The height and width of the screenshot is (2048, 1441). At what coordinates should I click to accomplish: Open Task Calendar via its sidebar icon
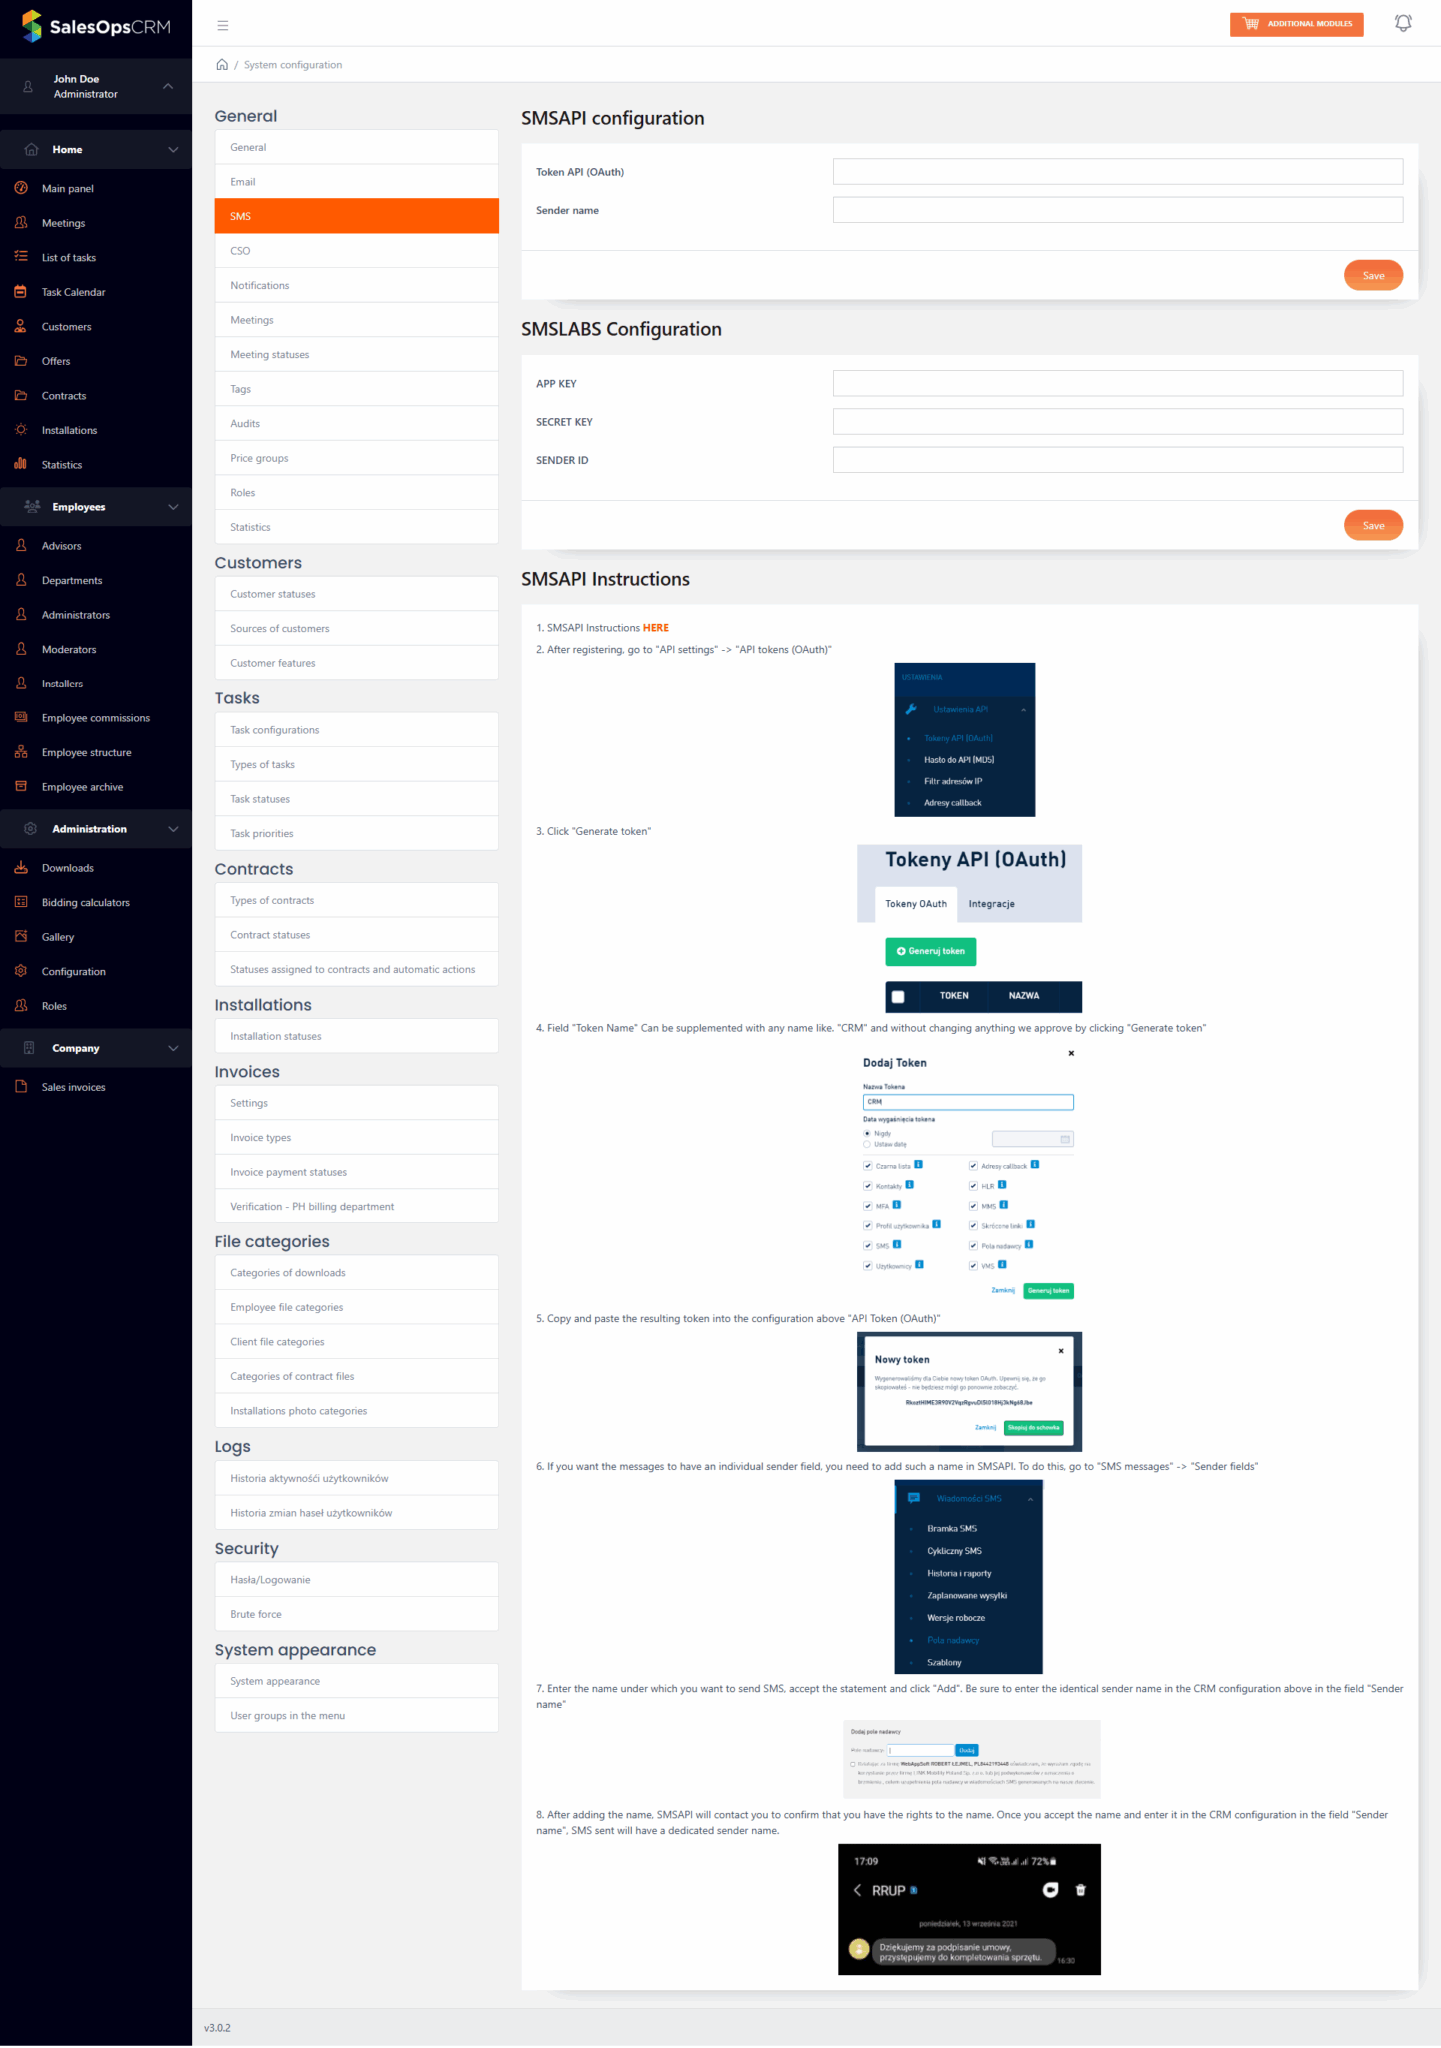point(21,292)
